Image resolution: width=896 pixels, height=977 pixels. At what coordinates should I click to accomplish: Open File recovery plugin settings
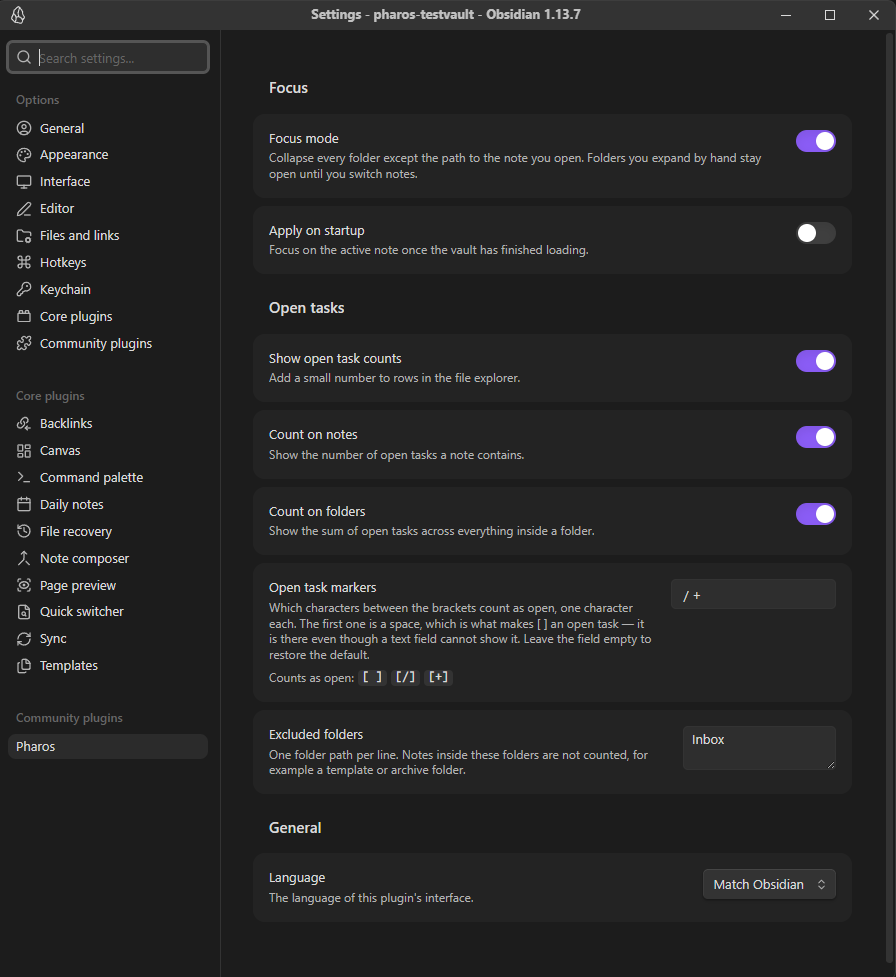(108, 531)
